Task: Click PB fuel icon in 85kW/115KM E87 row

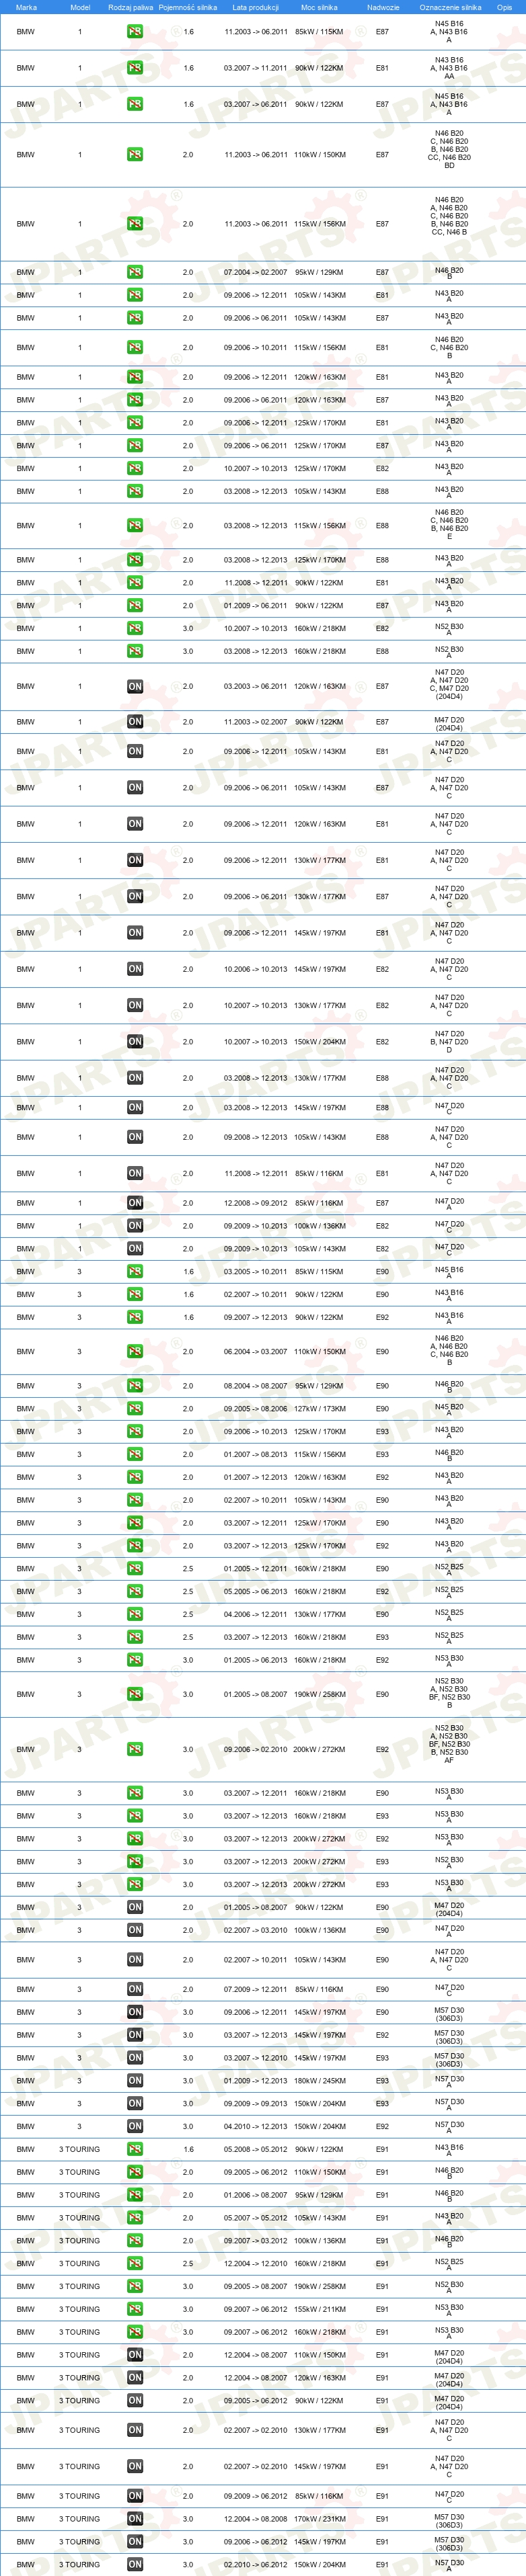Action: pos(135,32)
